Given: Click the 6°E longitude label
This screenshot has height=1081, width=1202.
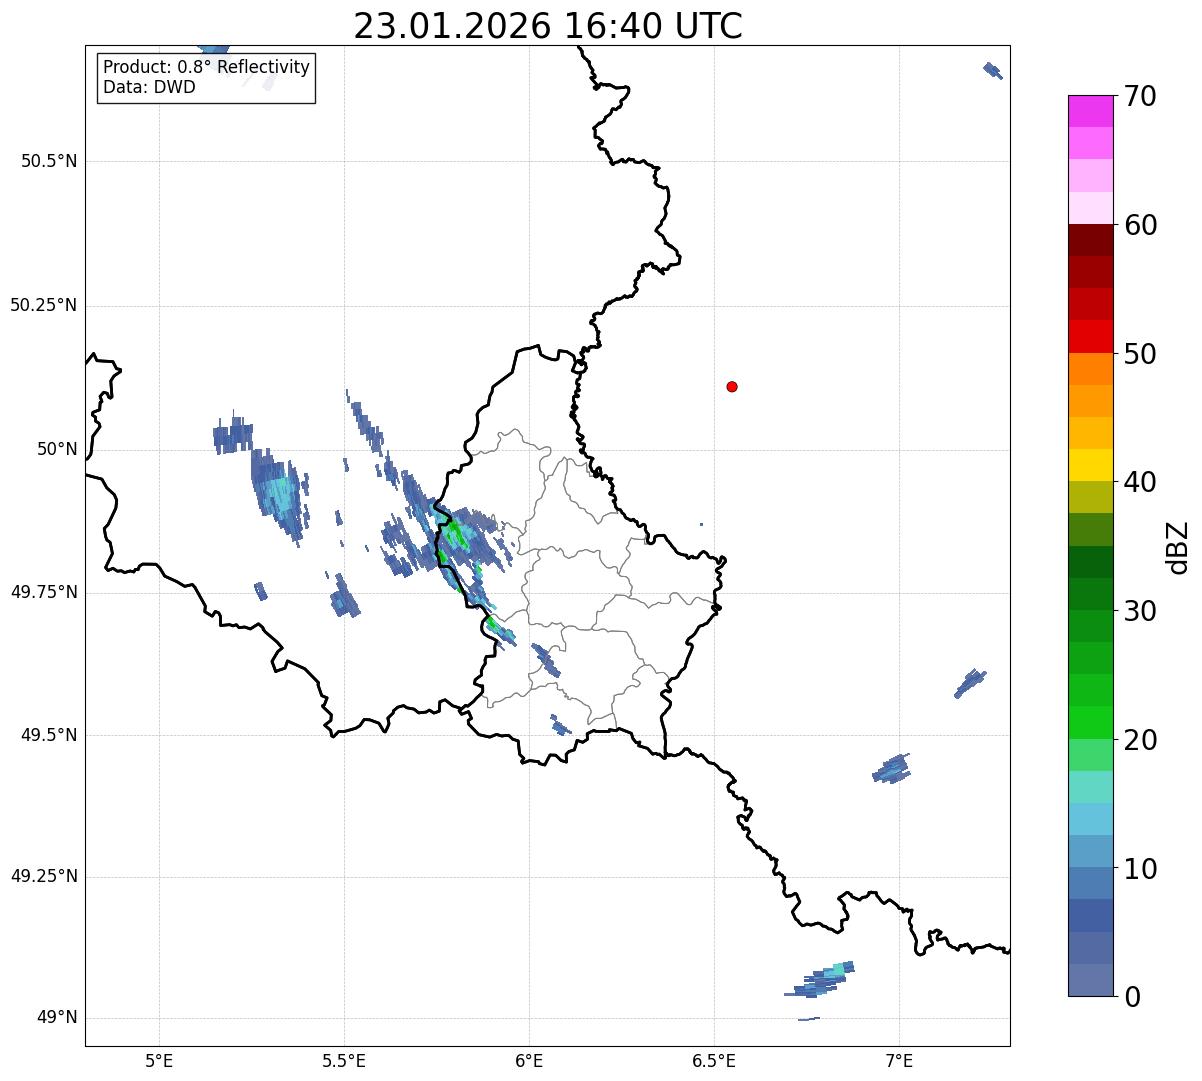Looking at the screenshot, I should tap(529, 1060).
